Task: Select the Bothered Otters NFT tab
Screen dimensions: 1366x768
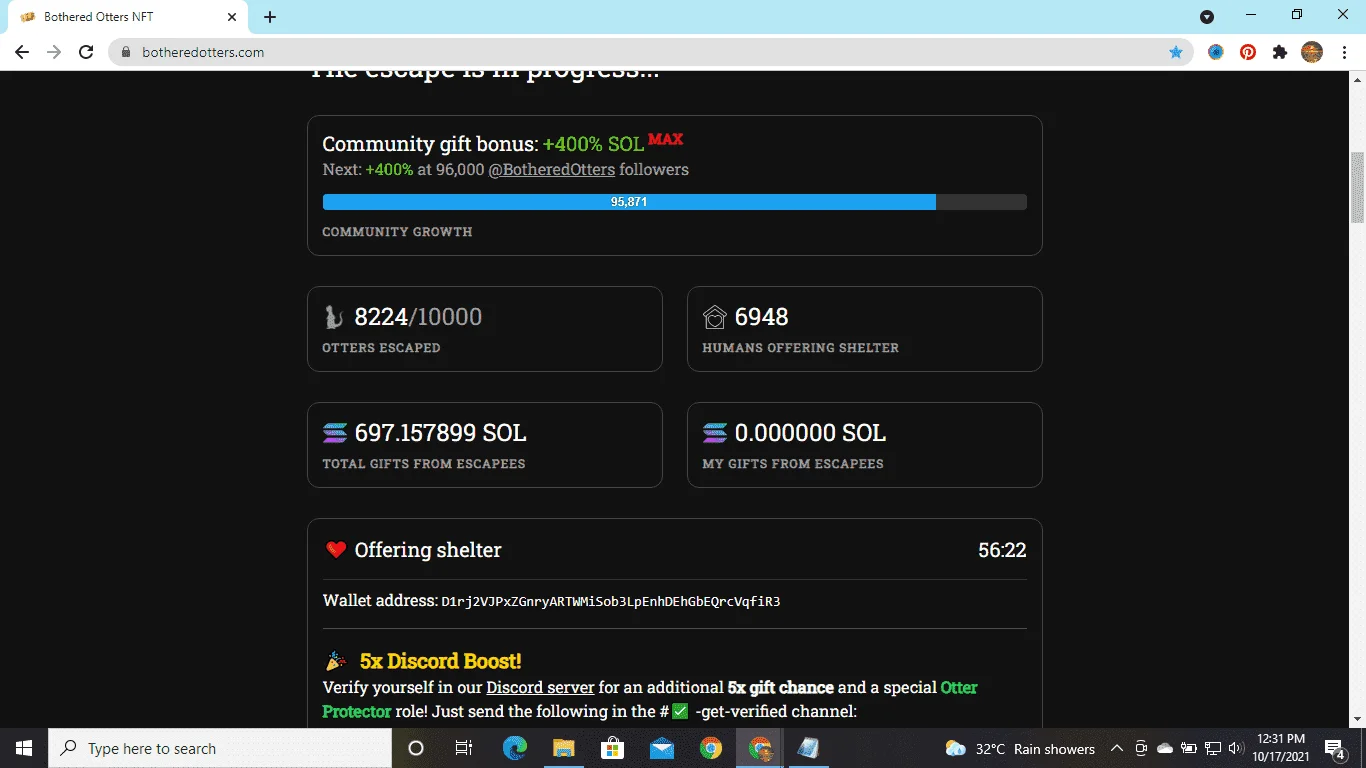Action: pos(125,17)
